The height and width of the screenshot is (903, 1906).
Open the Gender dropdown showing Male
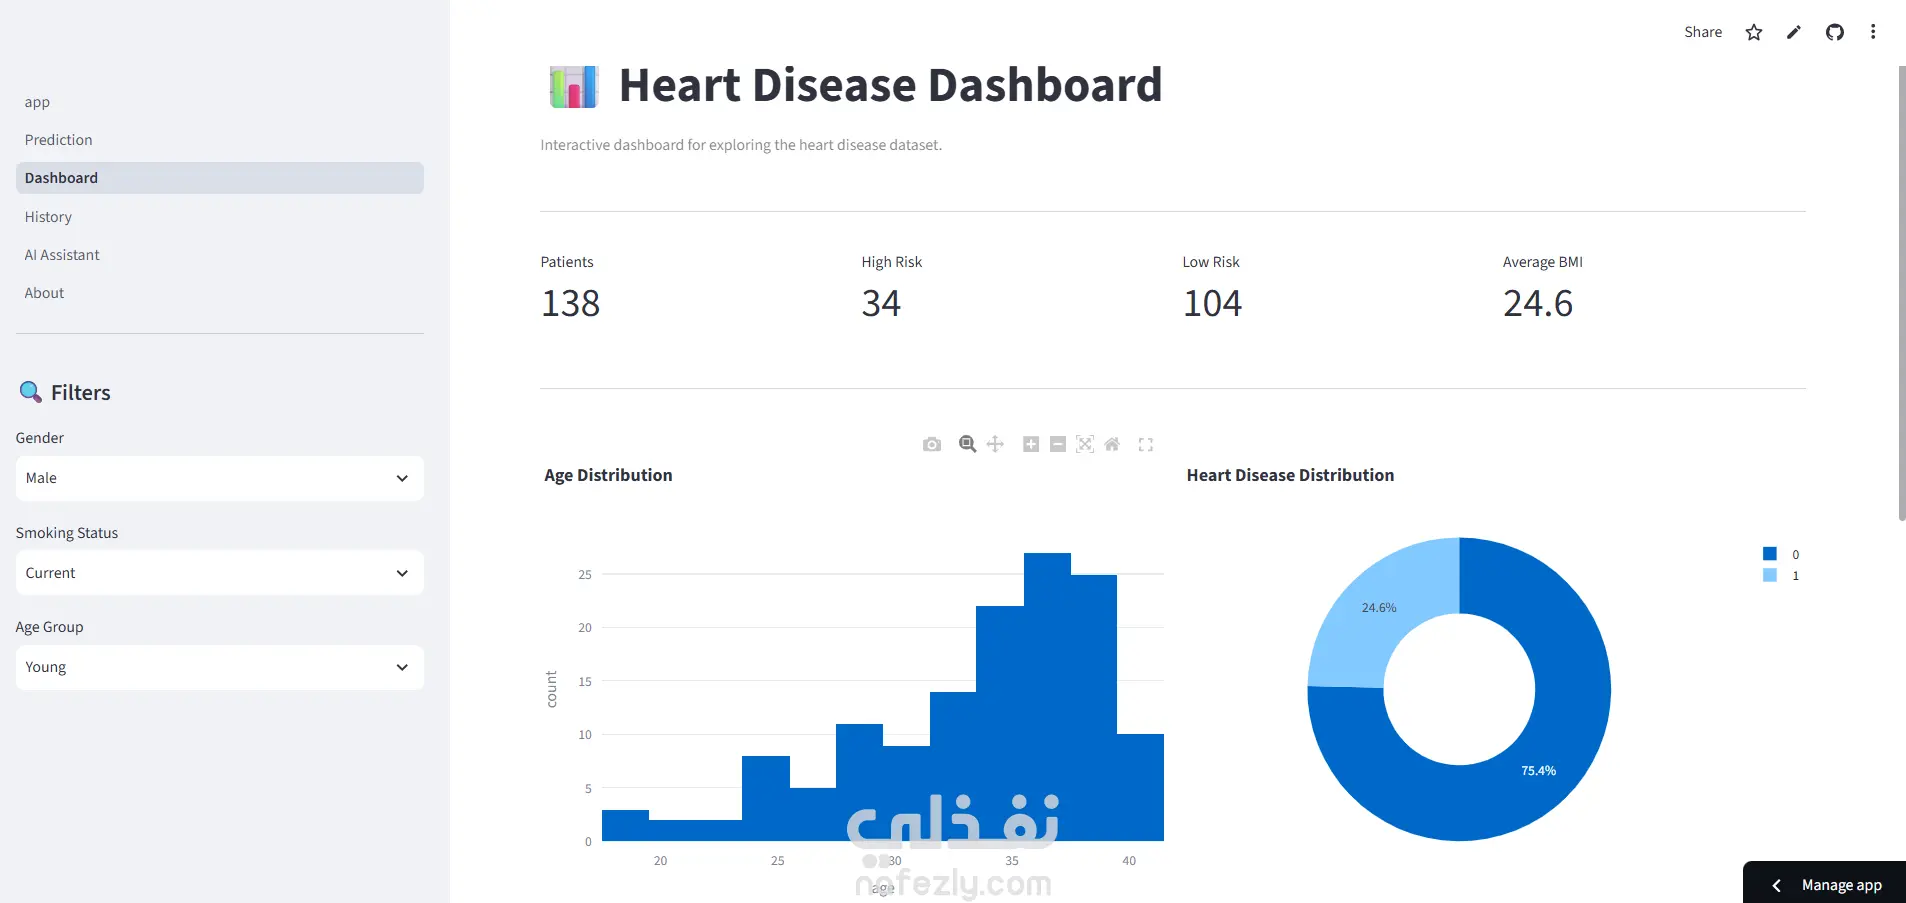pyautogui.click(x=220, y=478)
